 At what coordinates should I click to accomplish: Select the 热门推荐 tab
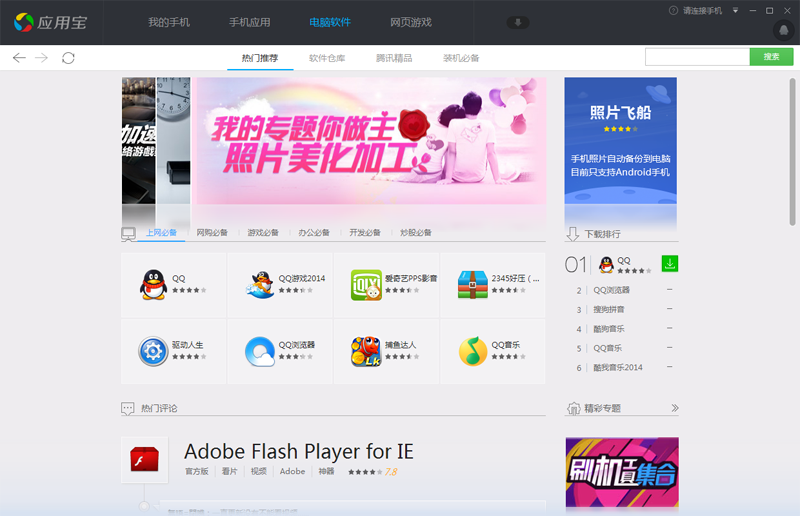tap(260, 58)
